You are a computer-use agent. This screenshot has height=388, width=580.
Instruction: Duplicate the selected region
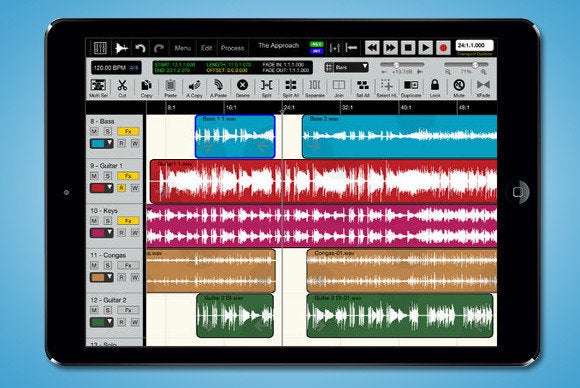coord(411,88)
